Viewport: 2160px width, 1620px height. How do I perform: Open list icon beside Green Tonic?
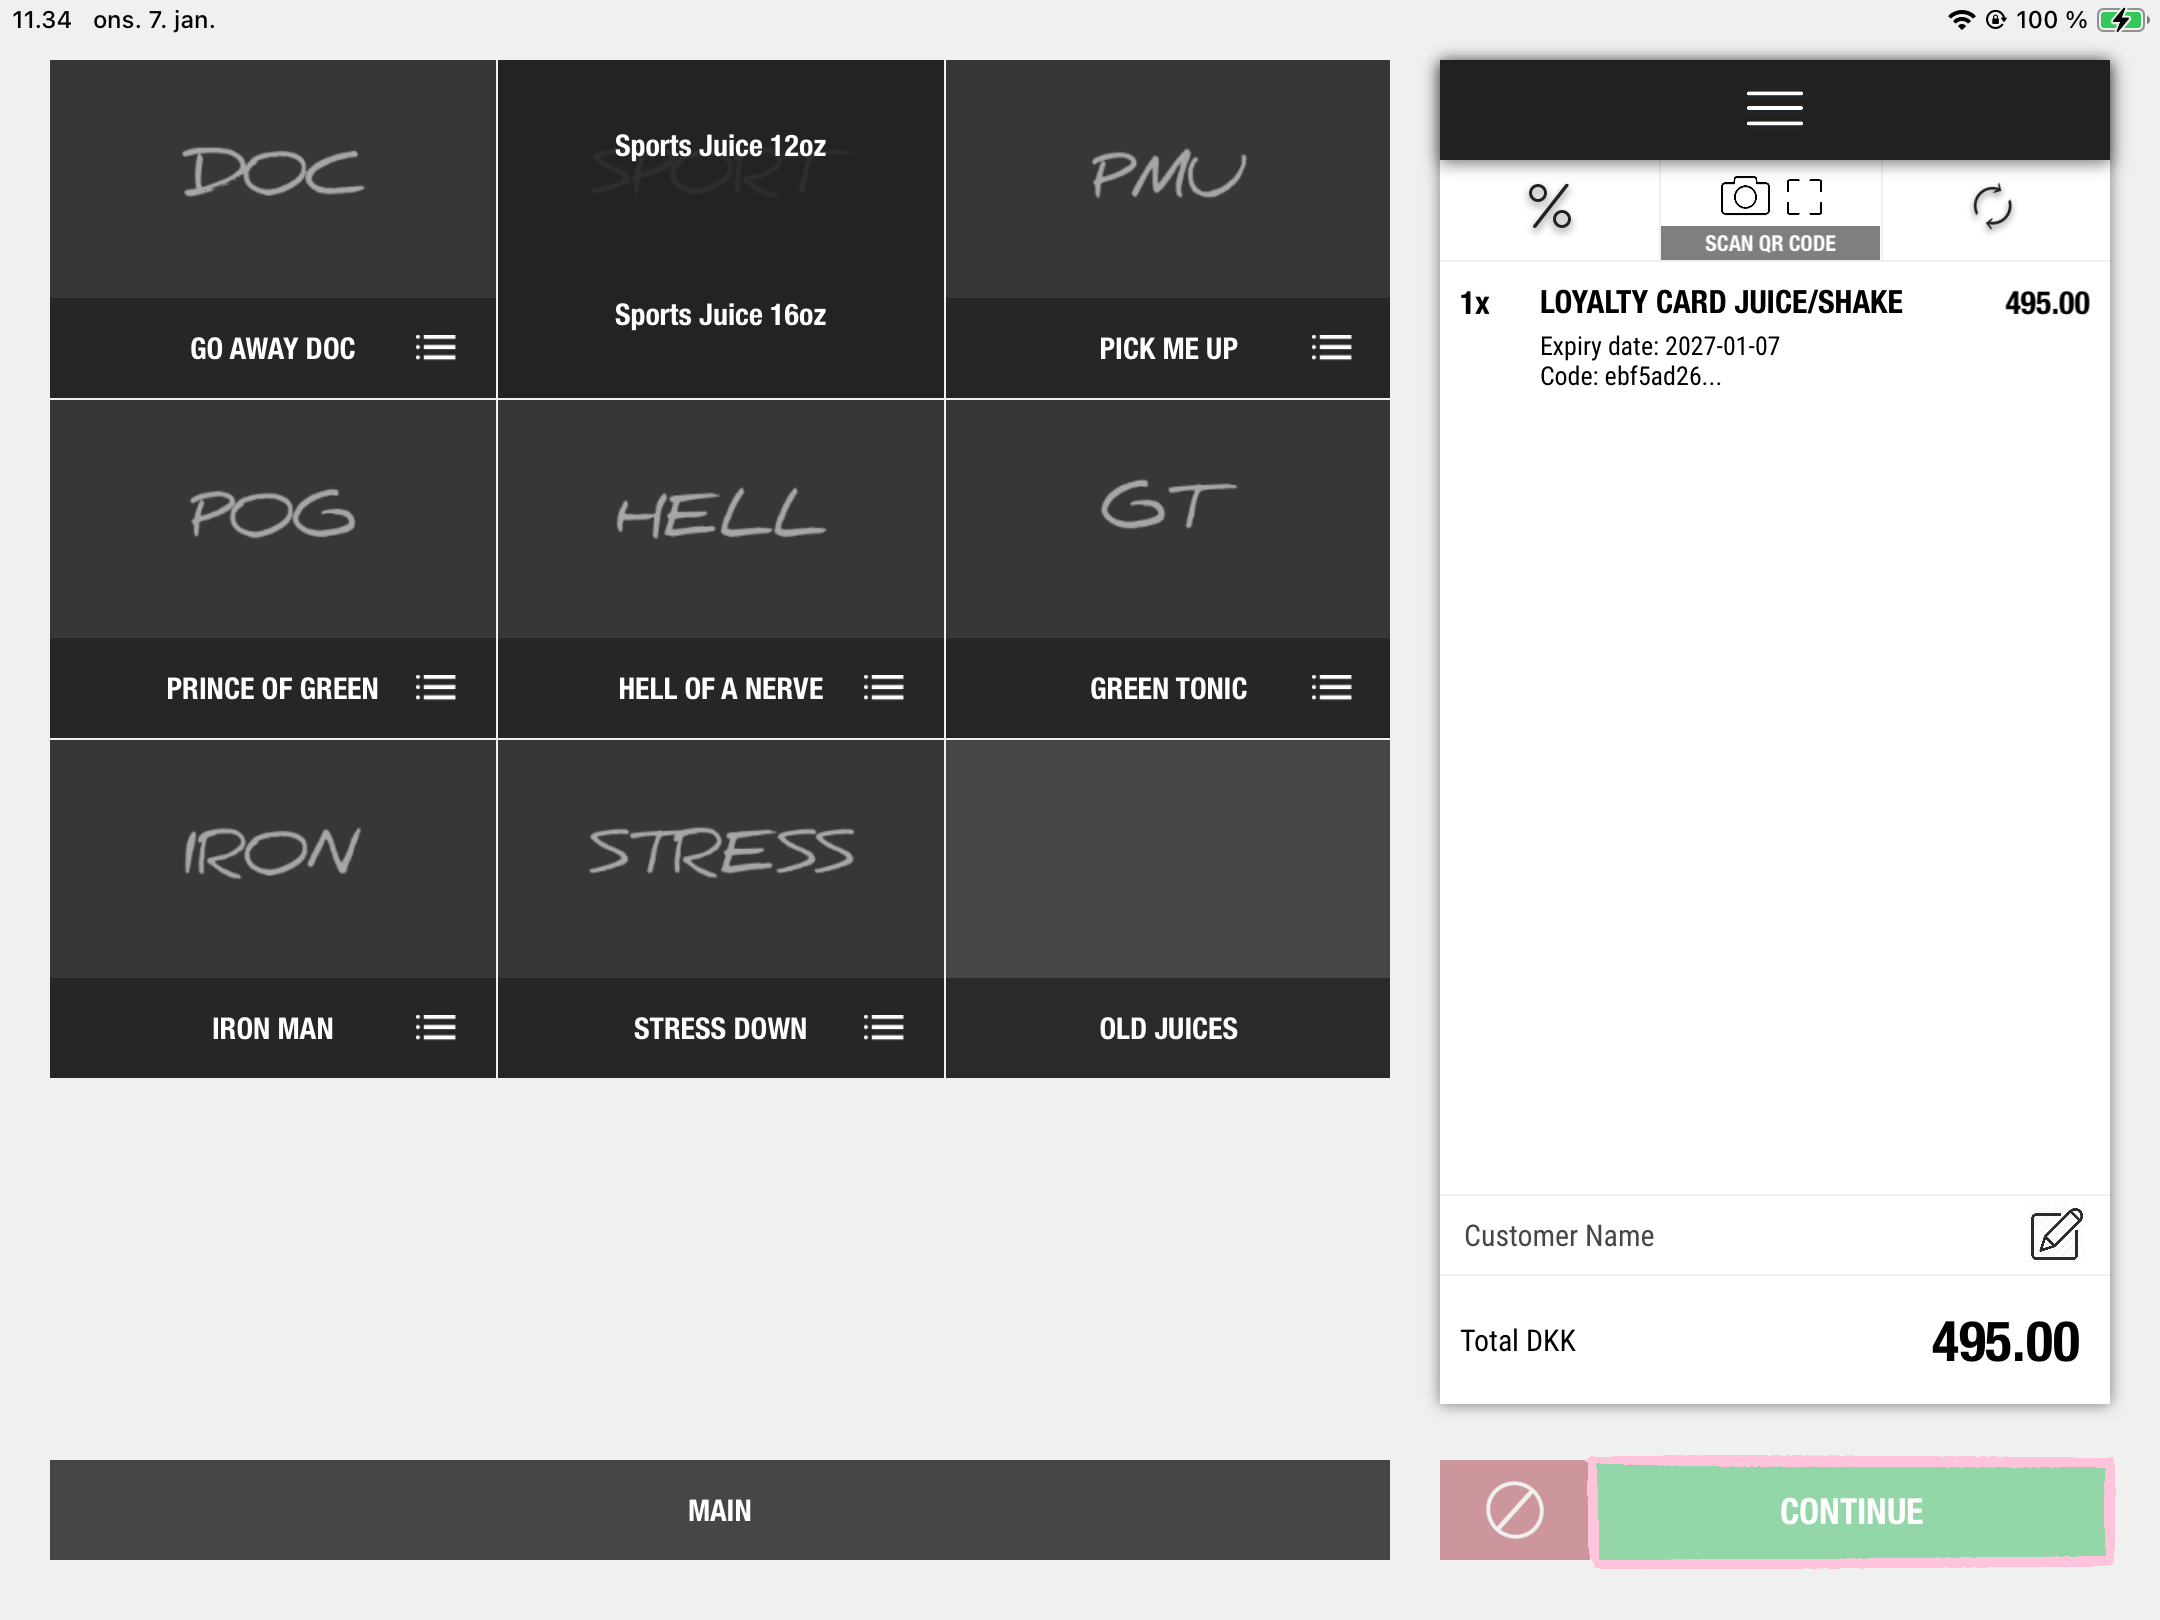pos(1331,688)
